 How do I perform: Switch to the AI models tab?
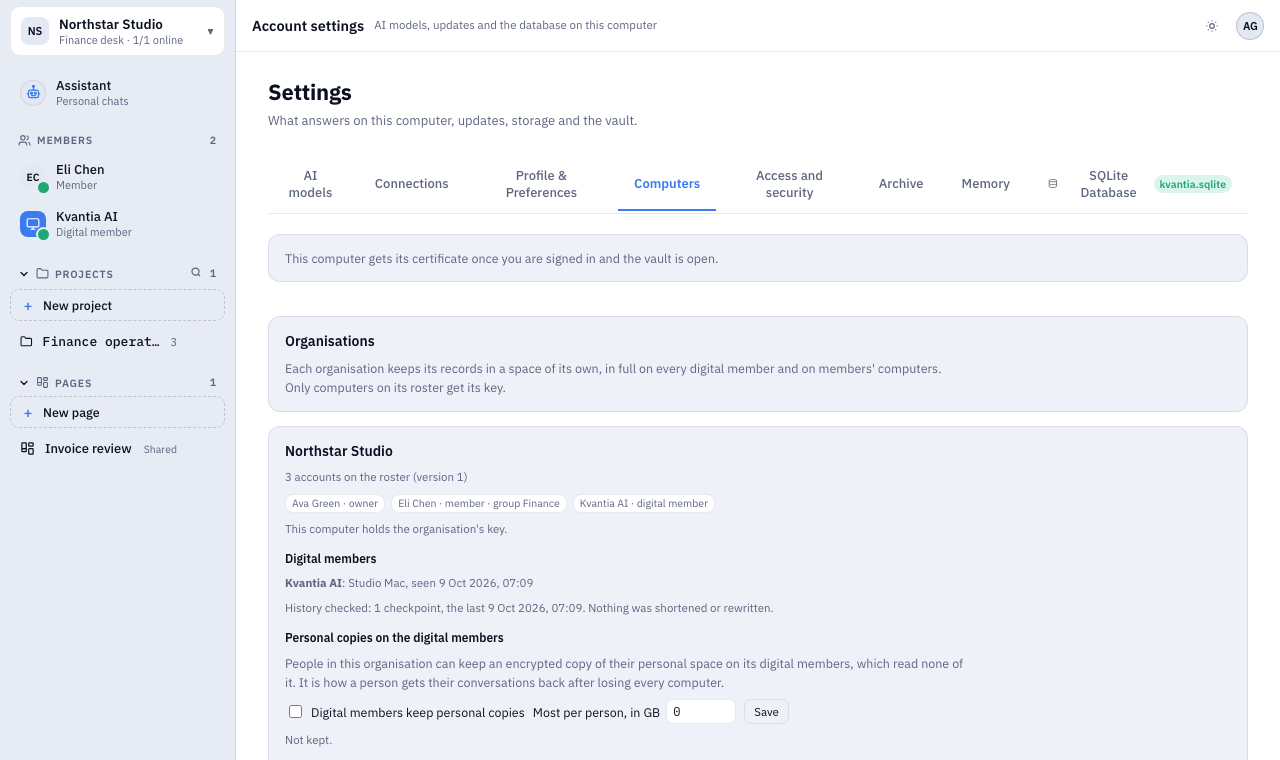pos(310,184)
